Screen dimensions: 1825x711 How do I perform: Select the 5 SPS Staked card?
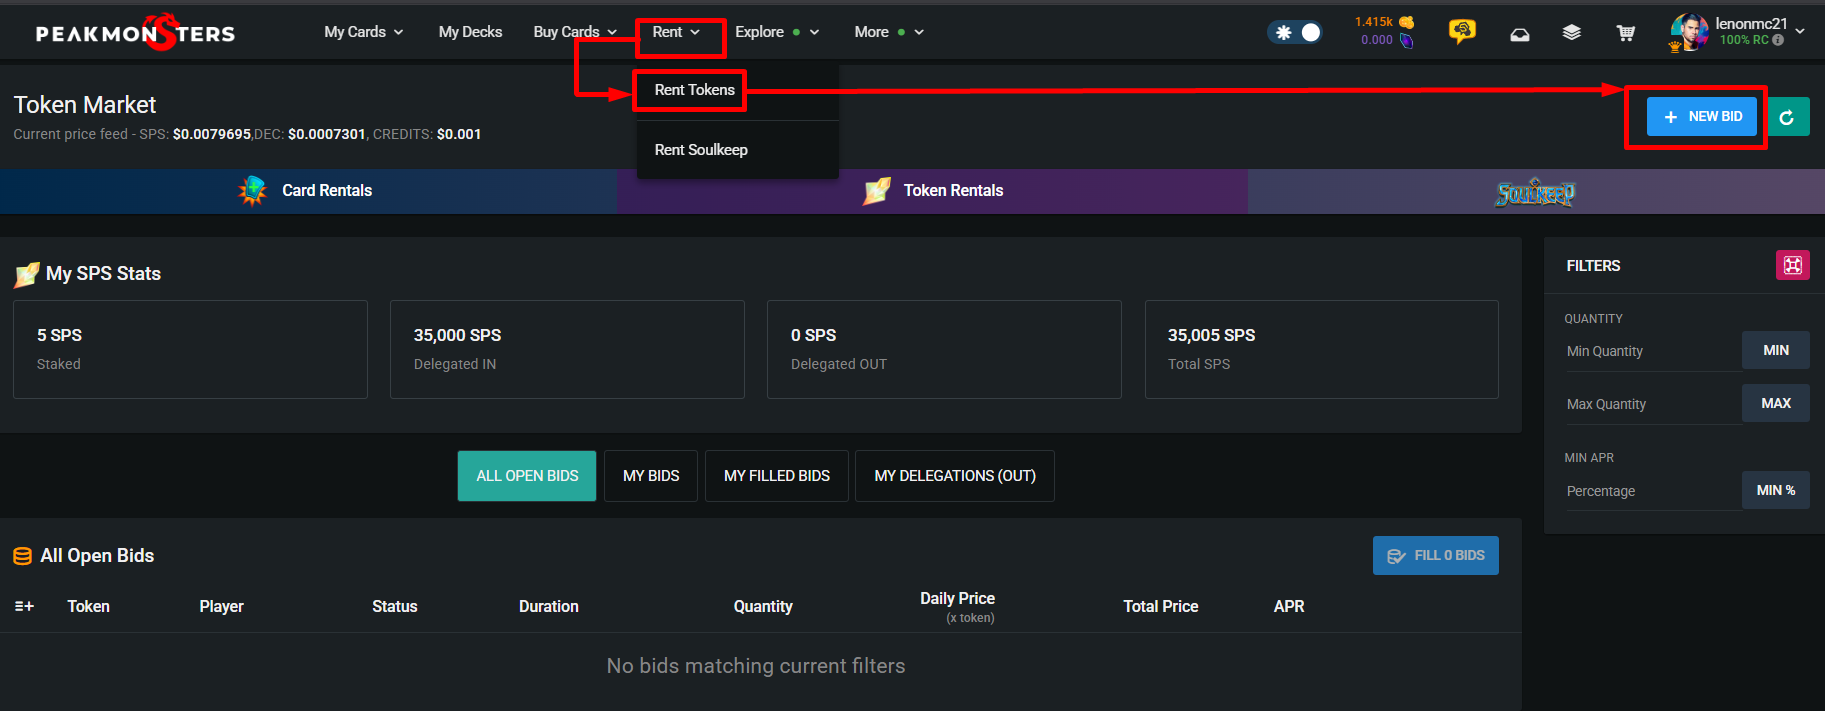(190, 349)
